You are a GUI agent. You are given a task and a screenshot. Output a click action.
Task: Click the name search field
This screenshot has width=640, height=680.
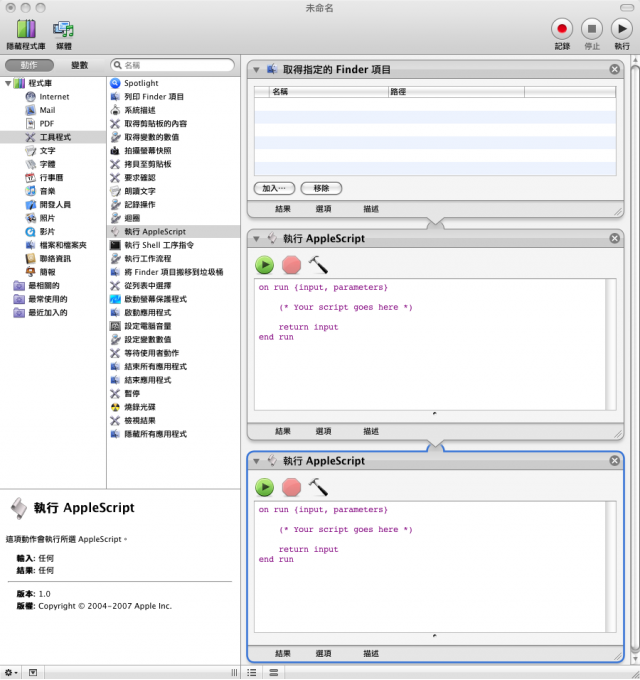click(x=173, y=65)
